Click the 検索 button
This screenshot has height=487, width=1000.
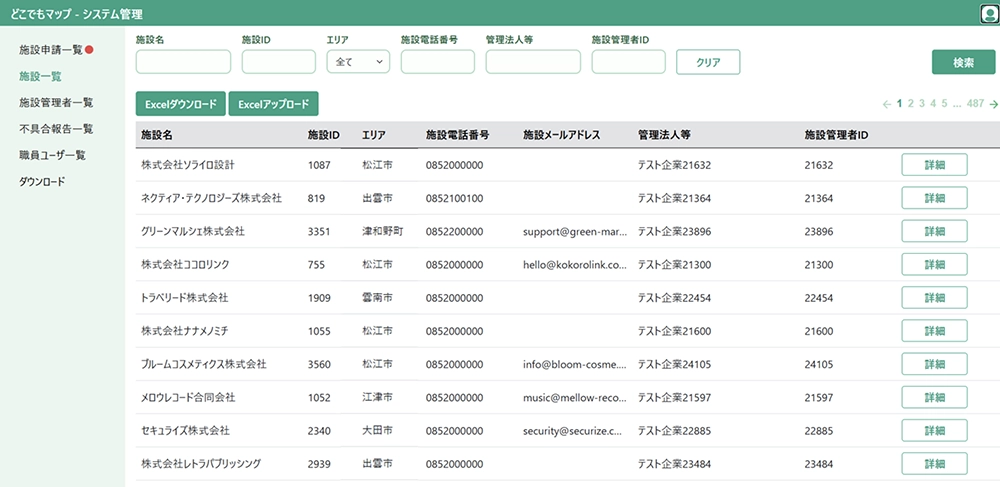963,62
